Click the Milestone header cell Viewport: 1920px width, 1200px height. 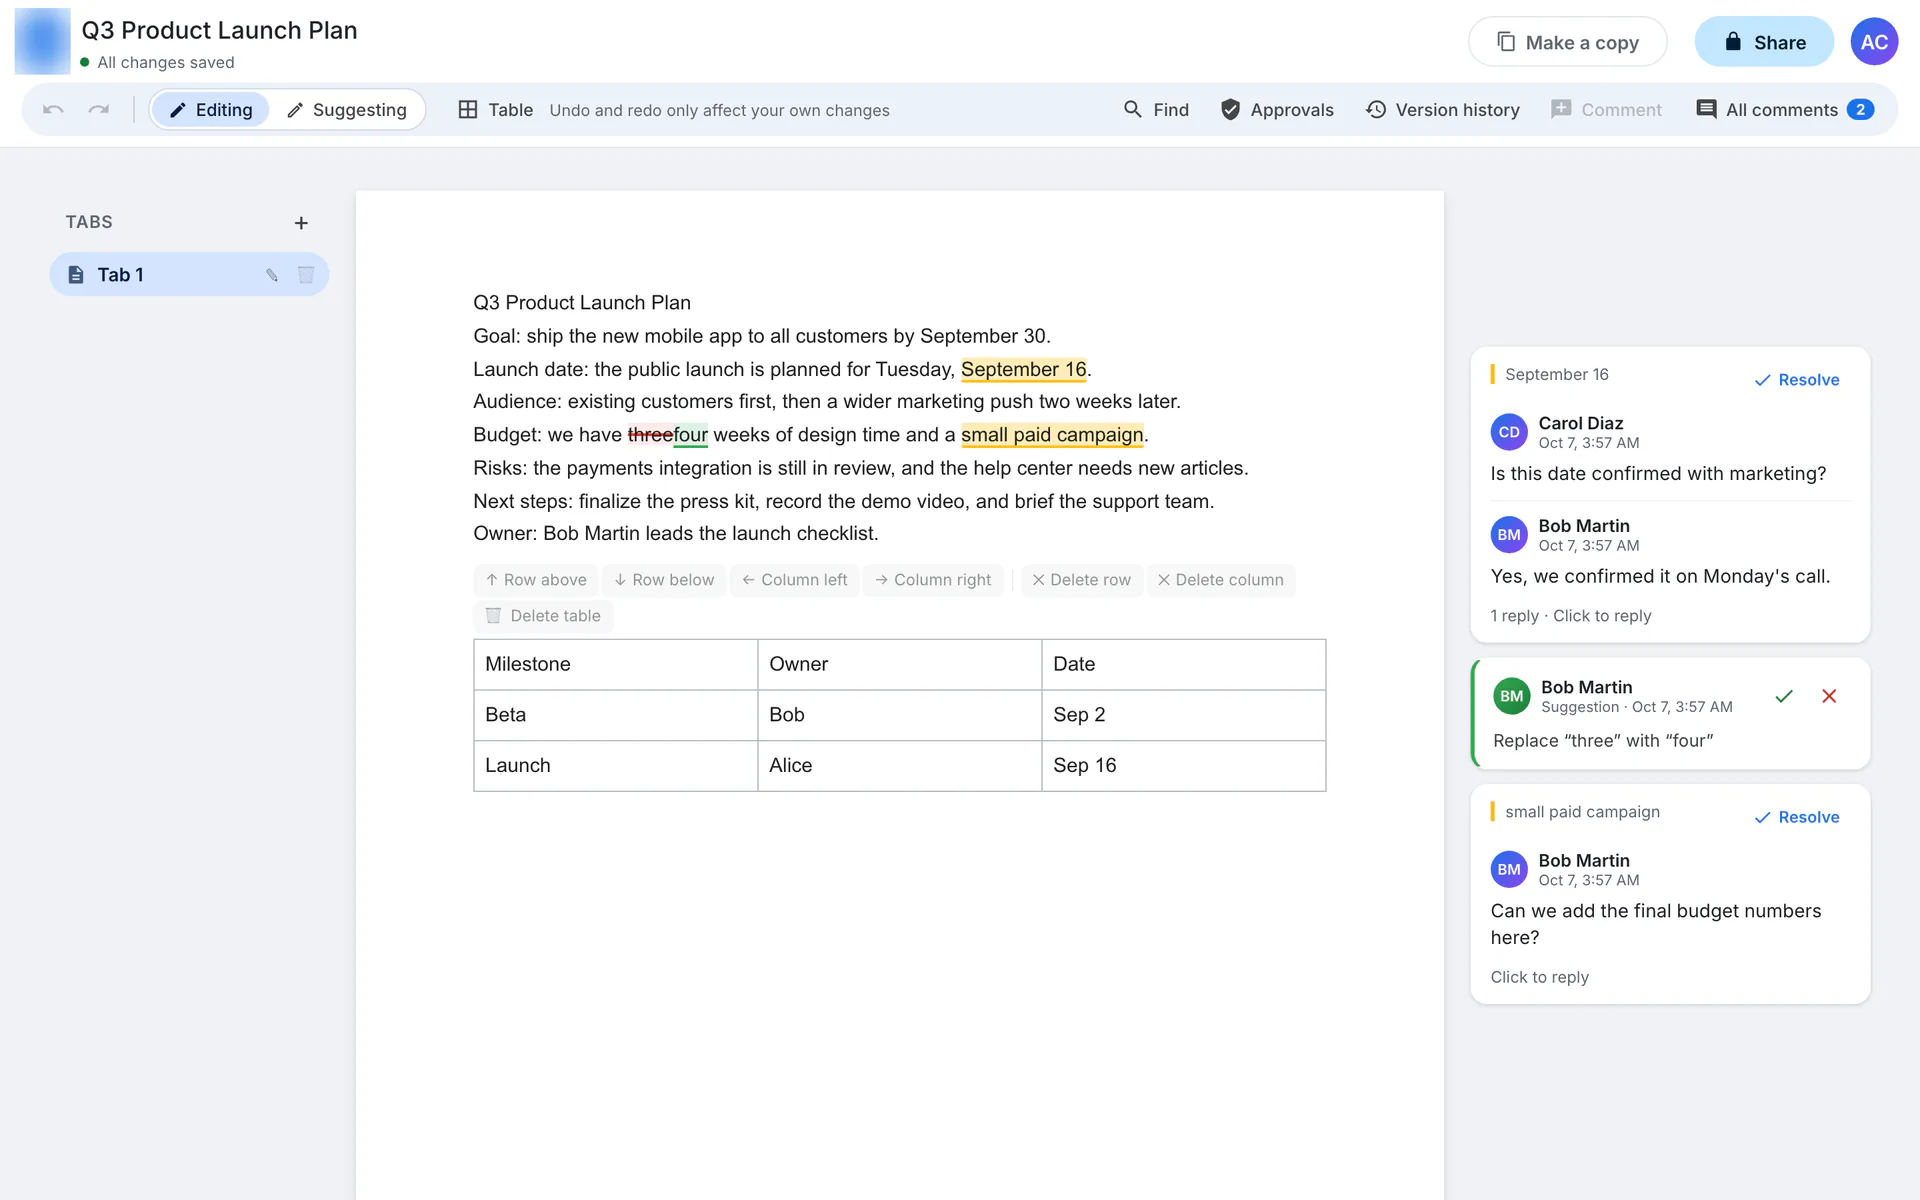tap(616, 665)
